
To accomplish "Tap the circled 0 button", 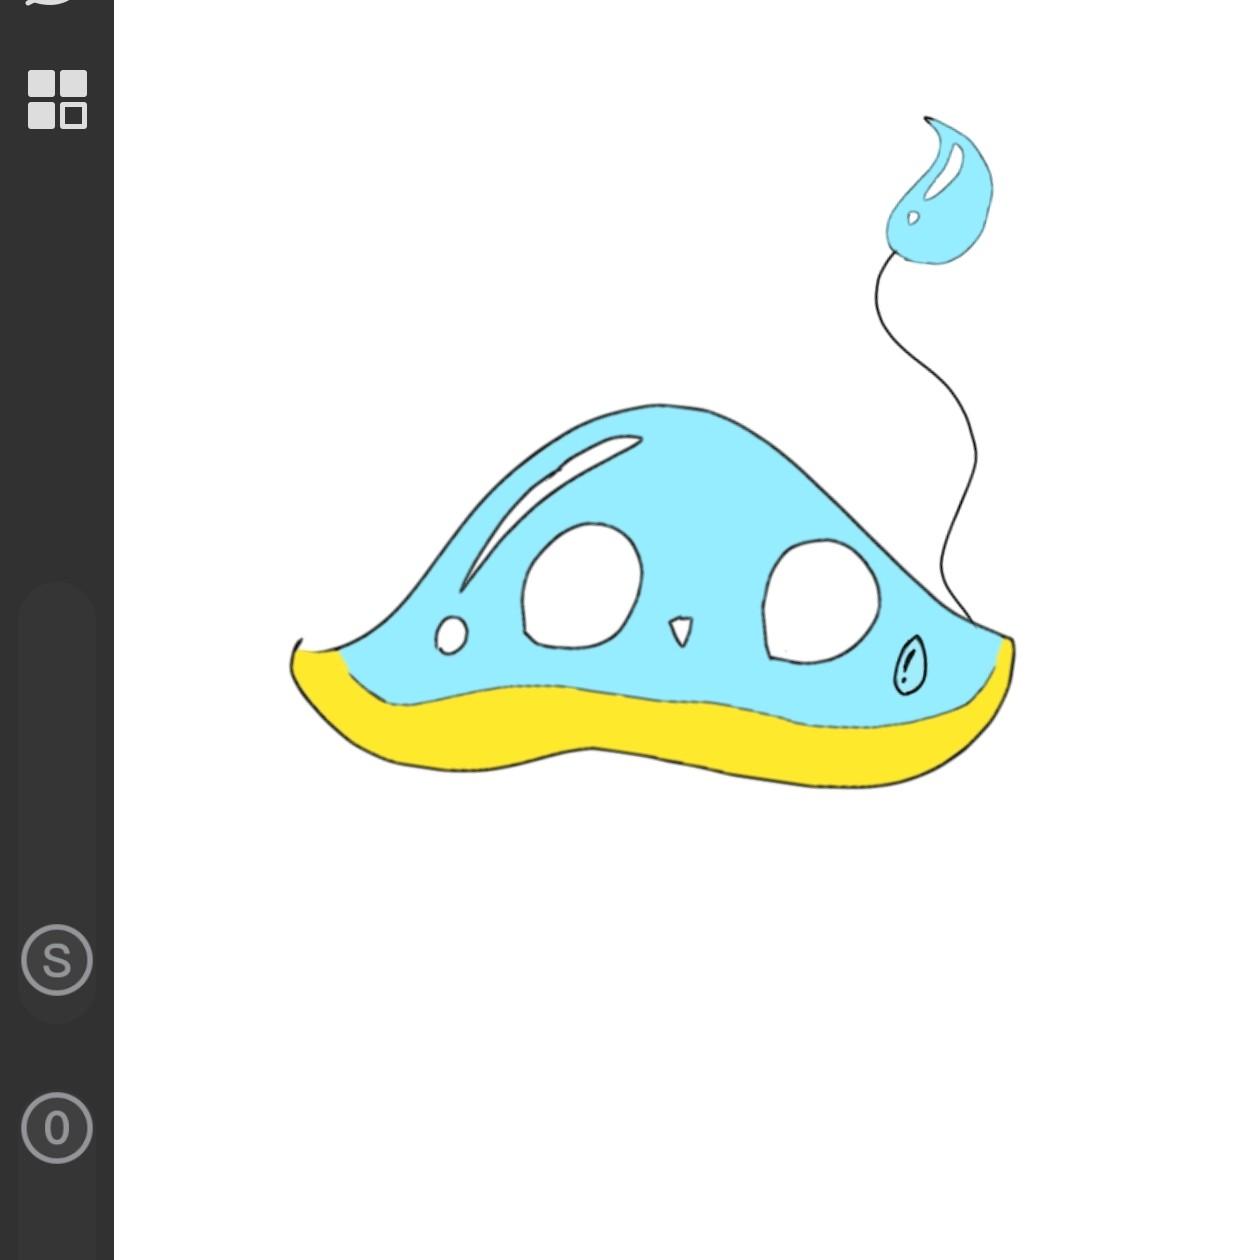I will click(57, 1128).
